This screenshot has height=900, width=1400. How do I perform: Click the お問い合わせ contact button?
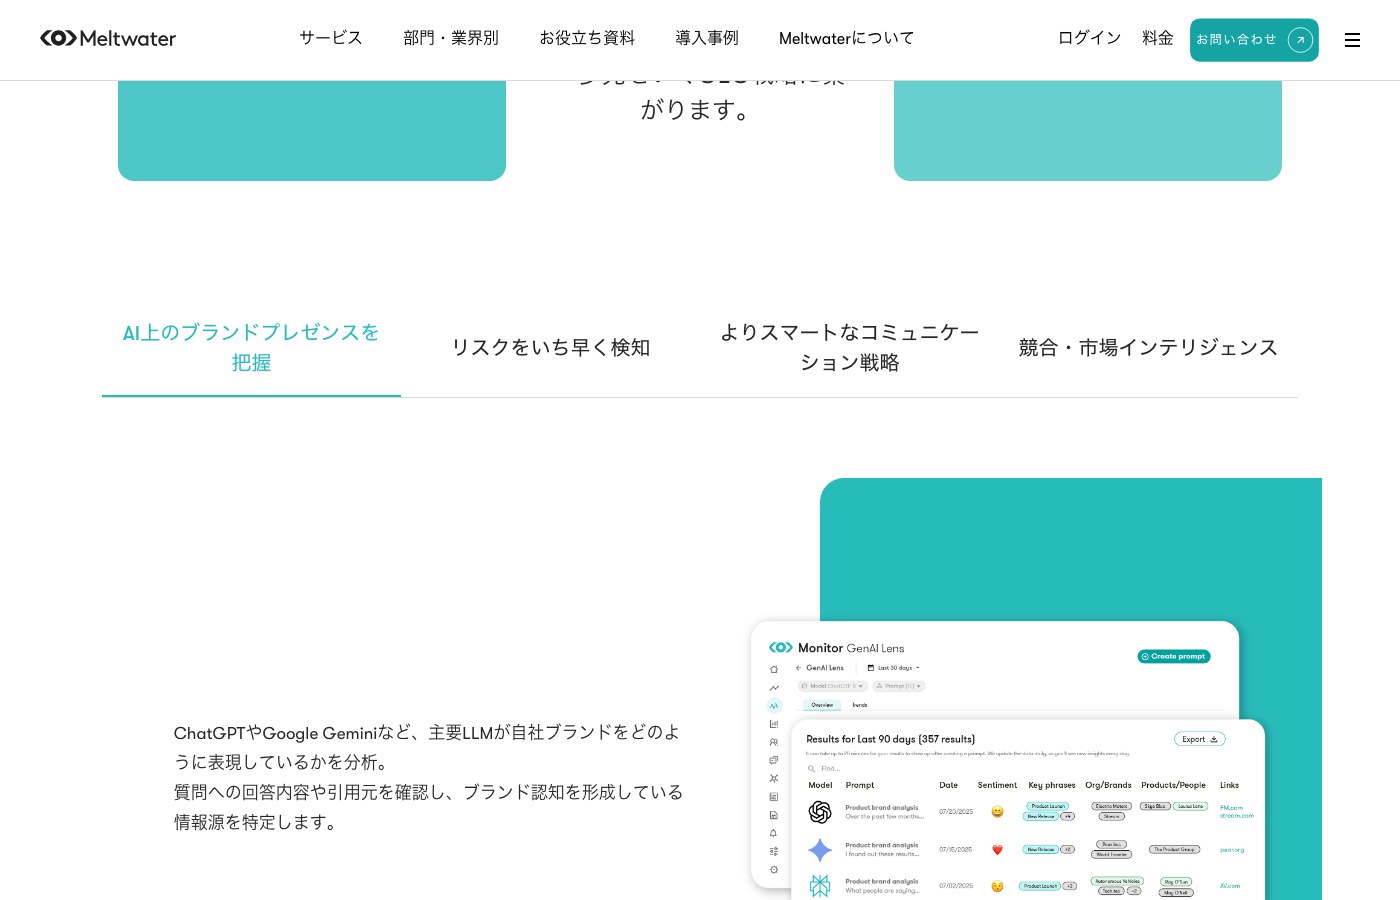tap(1254, 40)
